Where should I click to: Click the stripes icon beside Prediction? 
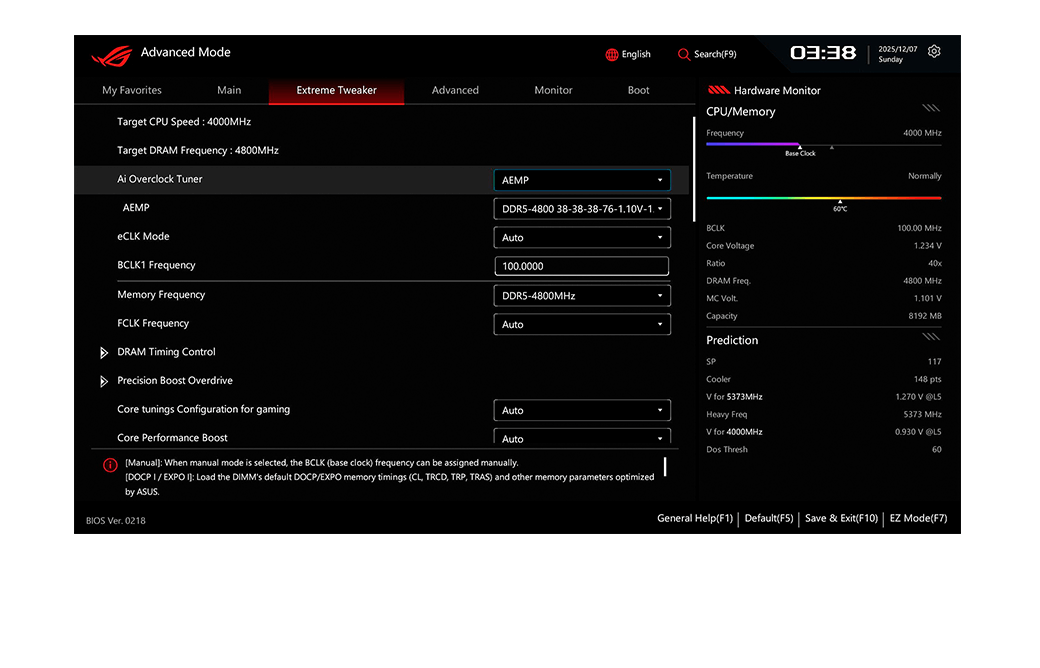click(931, 338)
